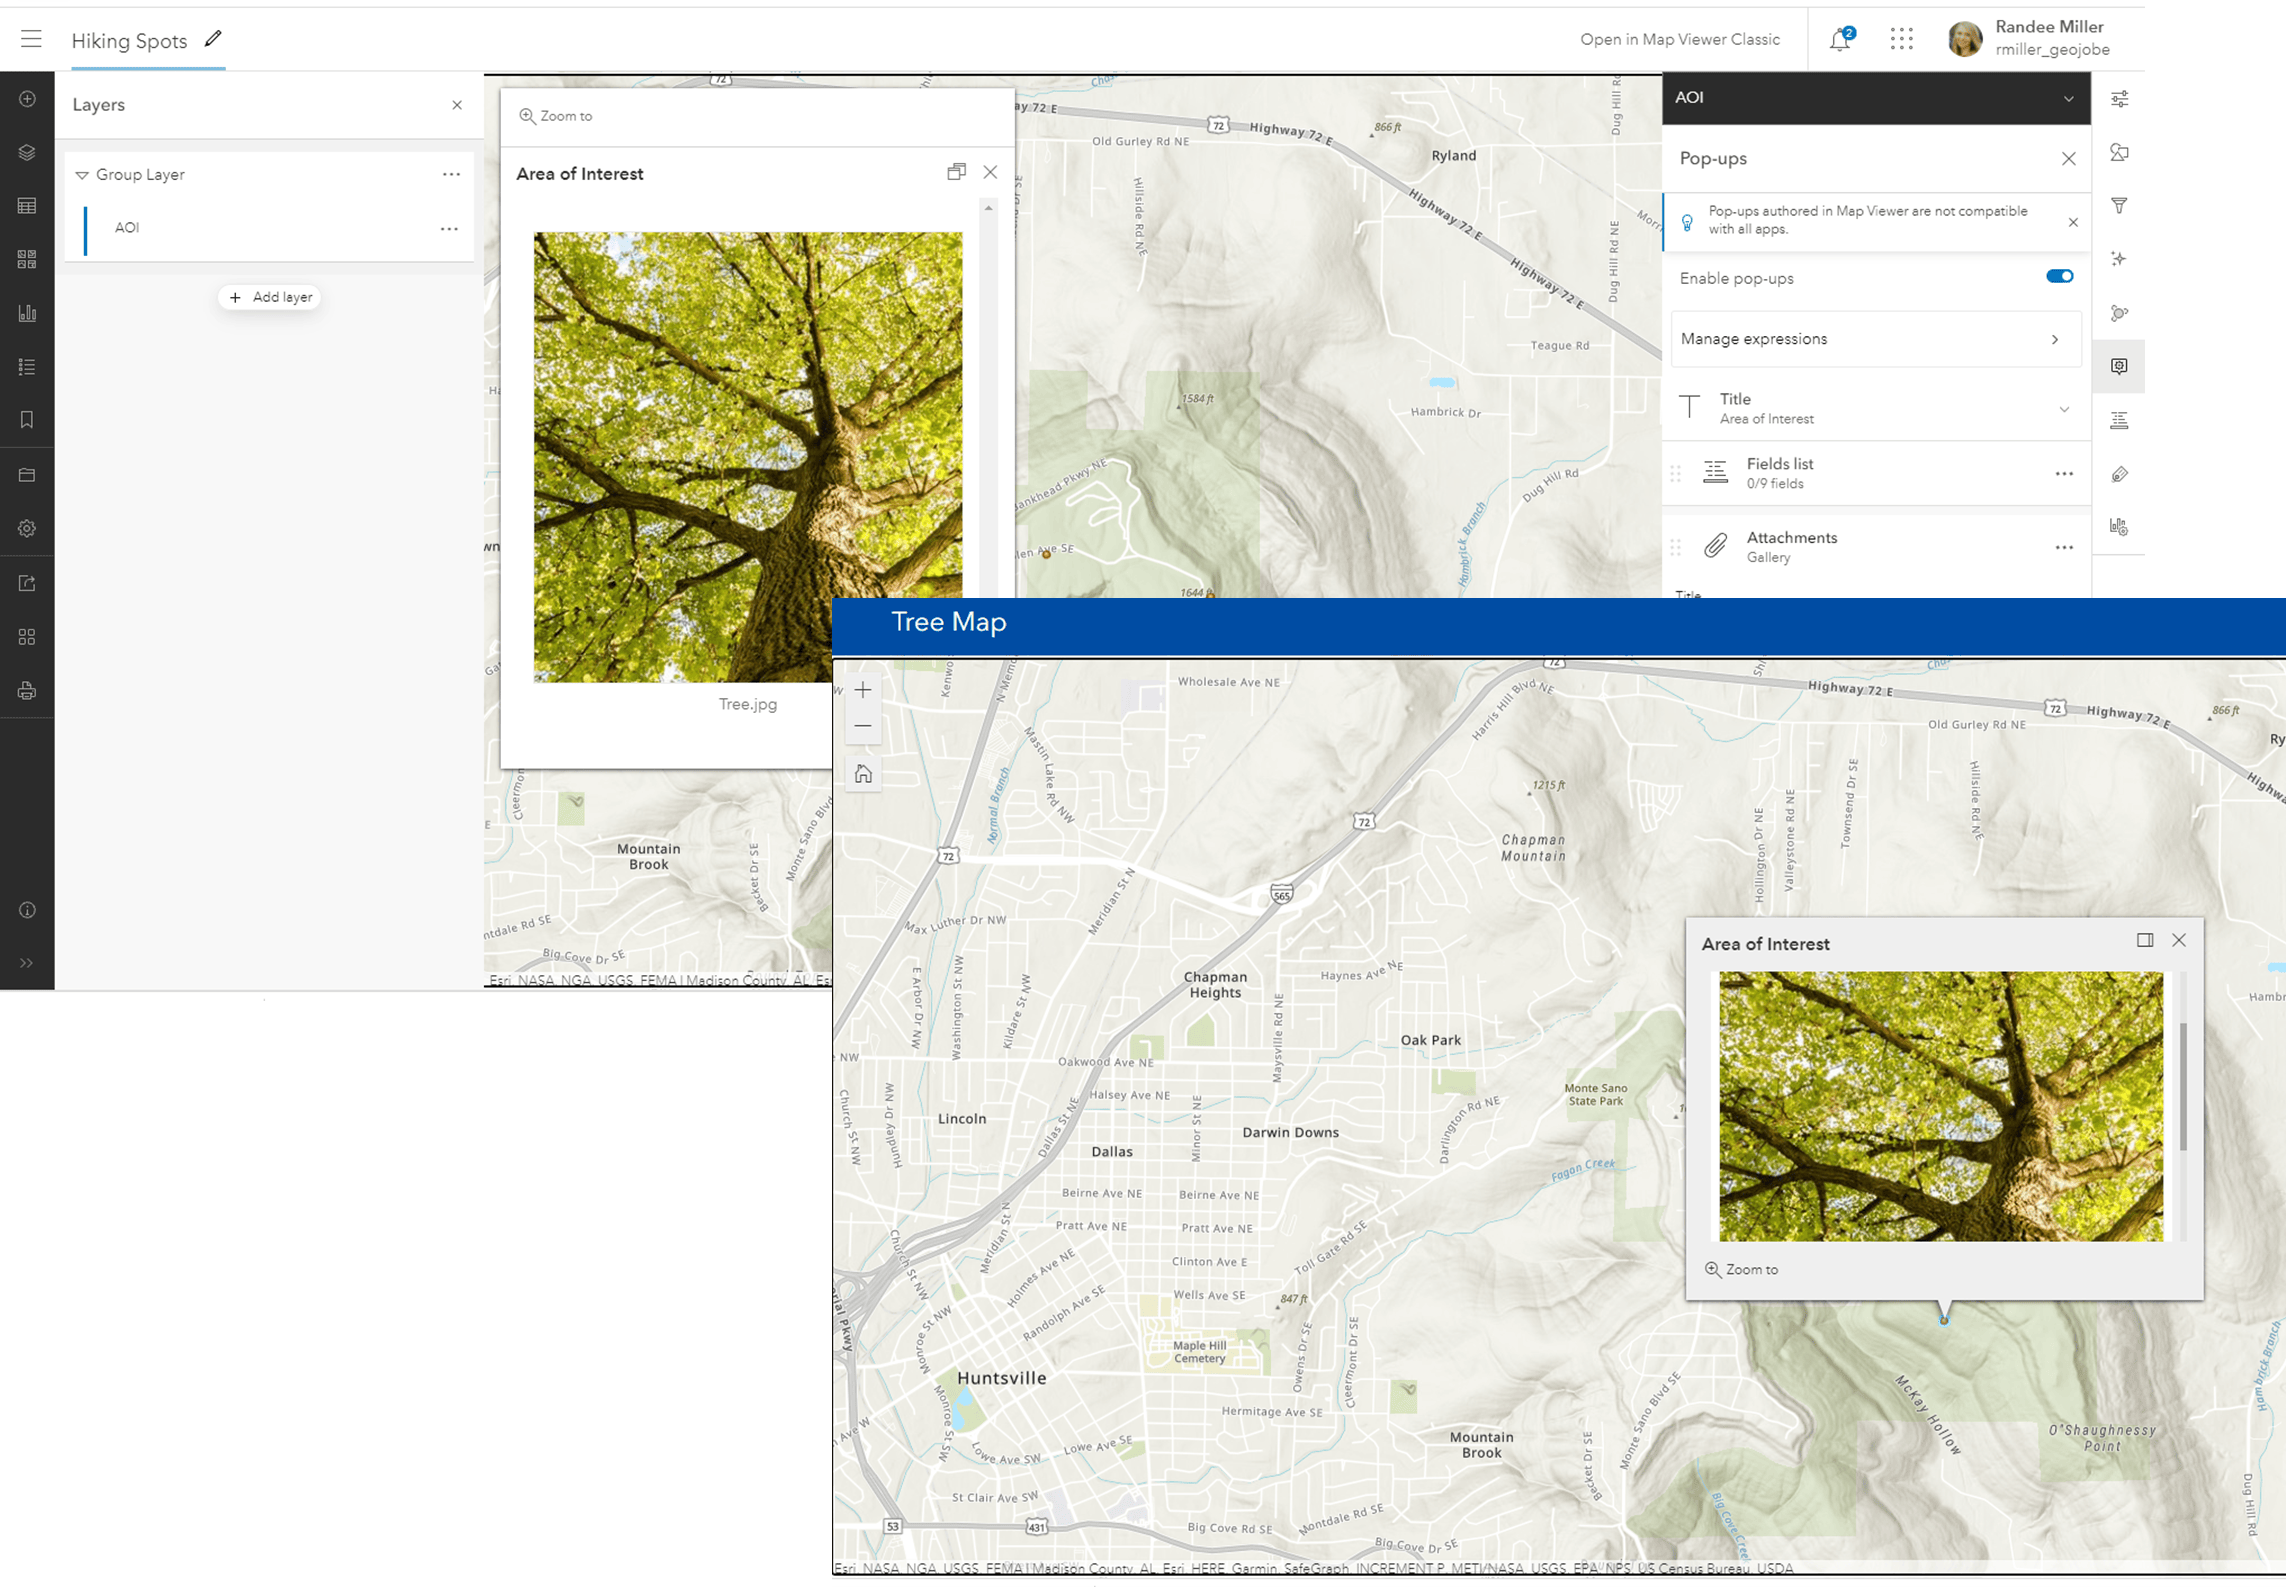This screenshot has height=1587, width=2286.
Task: Click the Hiking Spots popup scrollbar
Action: pyautogui.click(x=989, y=400)
